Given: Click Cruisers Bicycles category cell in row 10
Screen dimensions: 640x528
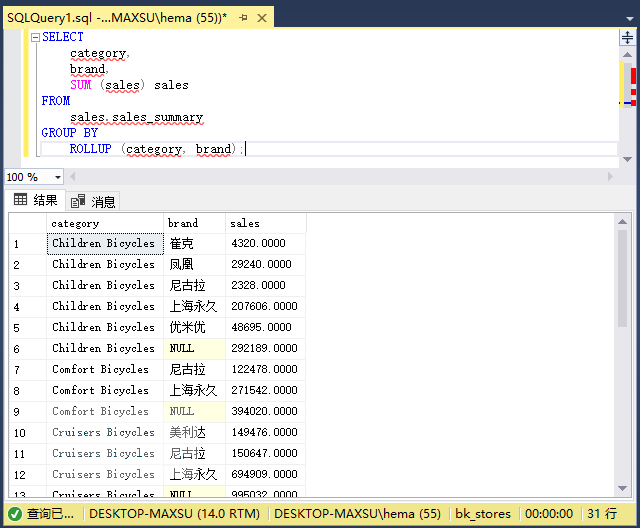Looking at the screenshot, I should (x=105, y=433).
